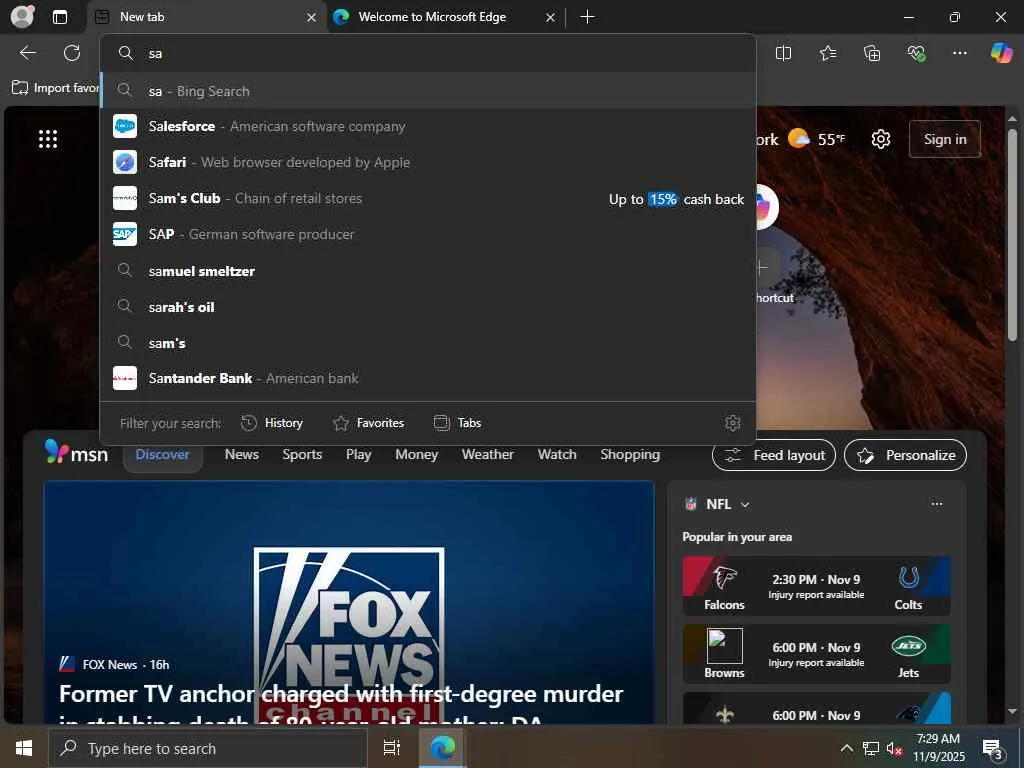Image resolution: width=1024 pixels, height=768 pixels.
Task: Pick the SAP suggestion
Action: [428, 234]
